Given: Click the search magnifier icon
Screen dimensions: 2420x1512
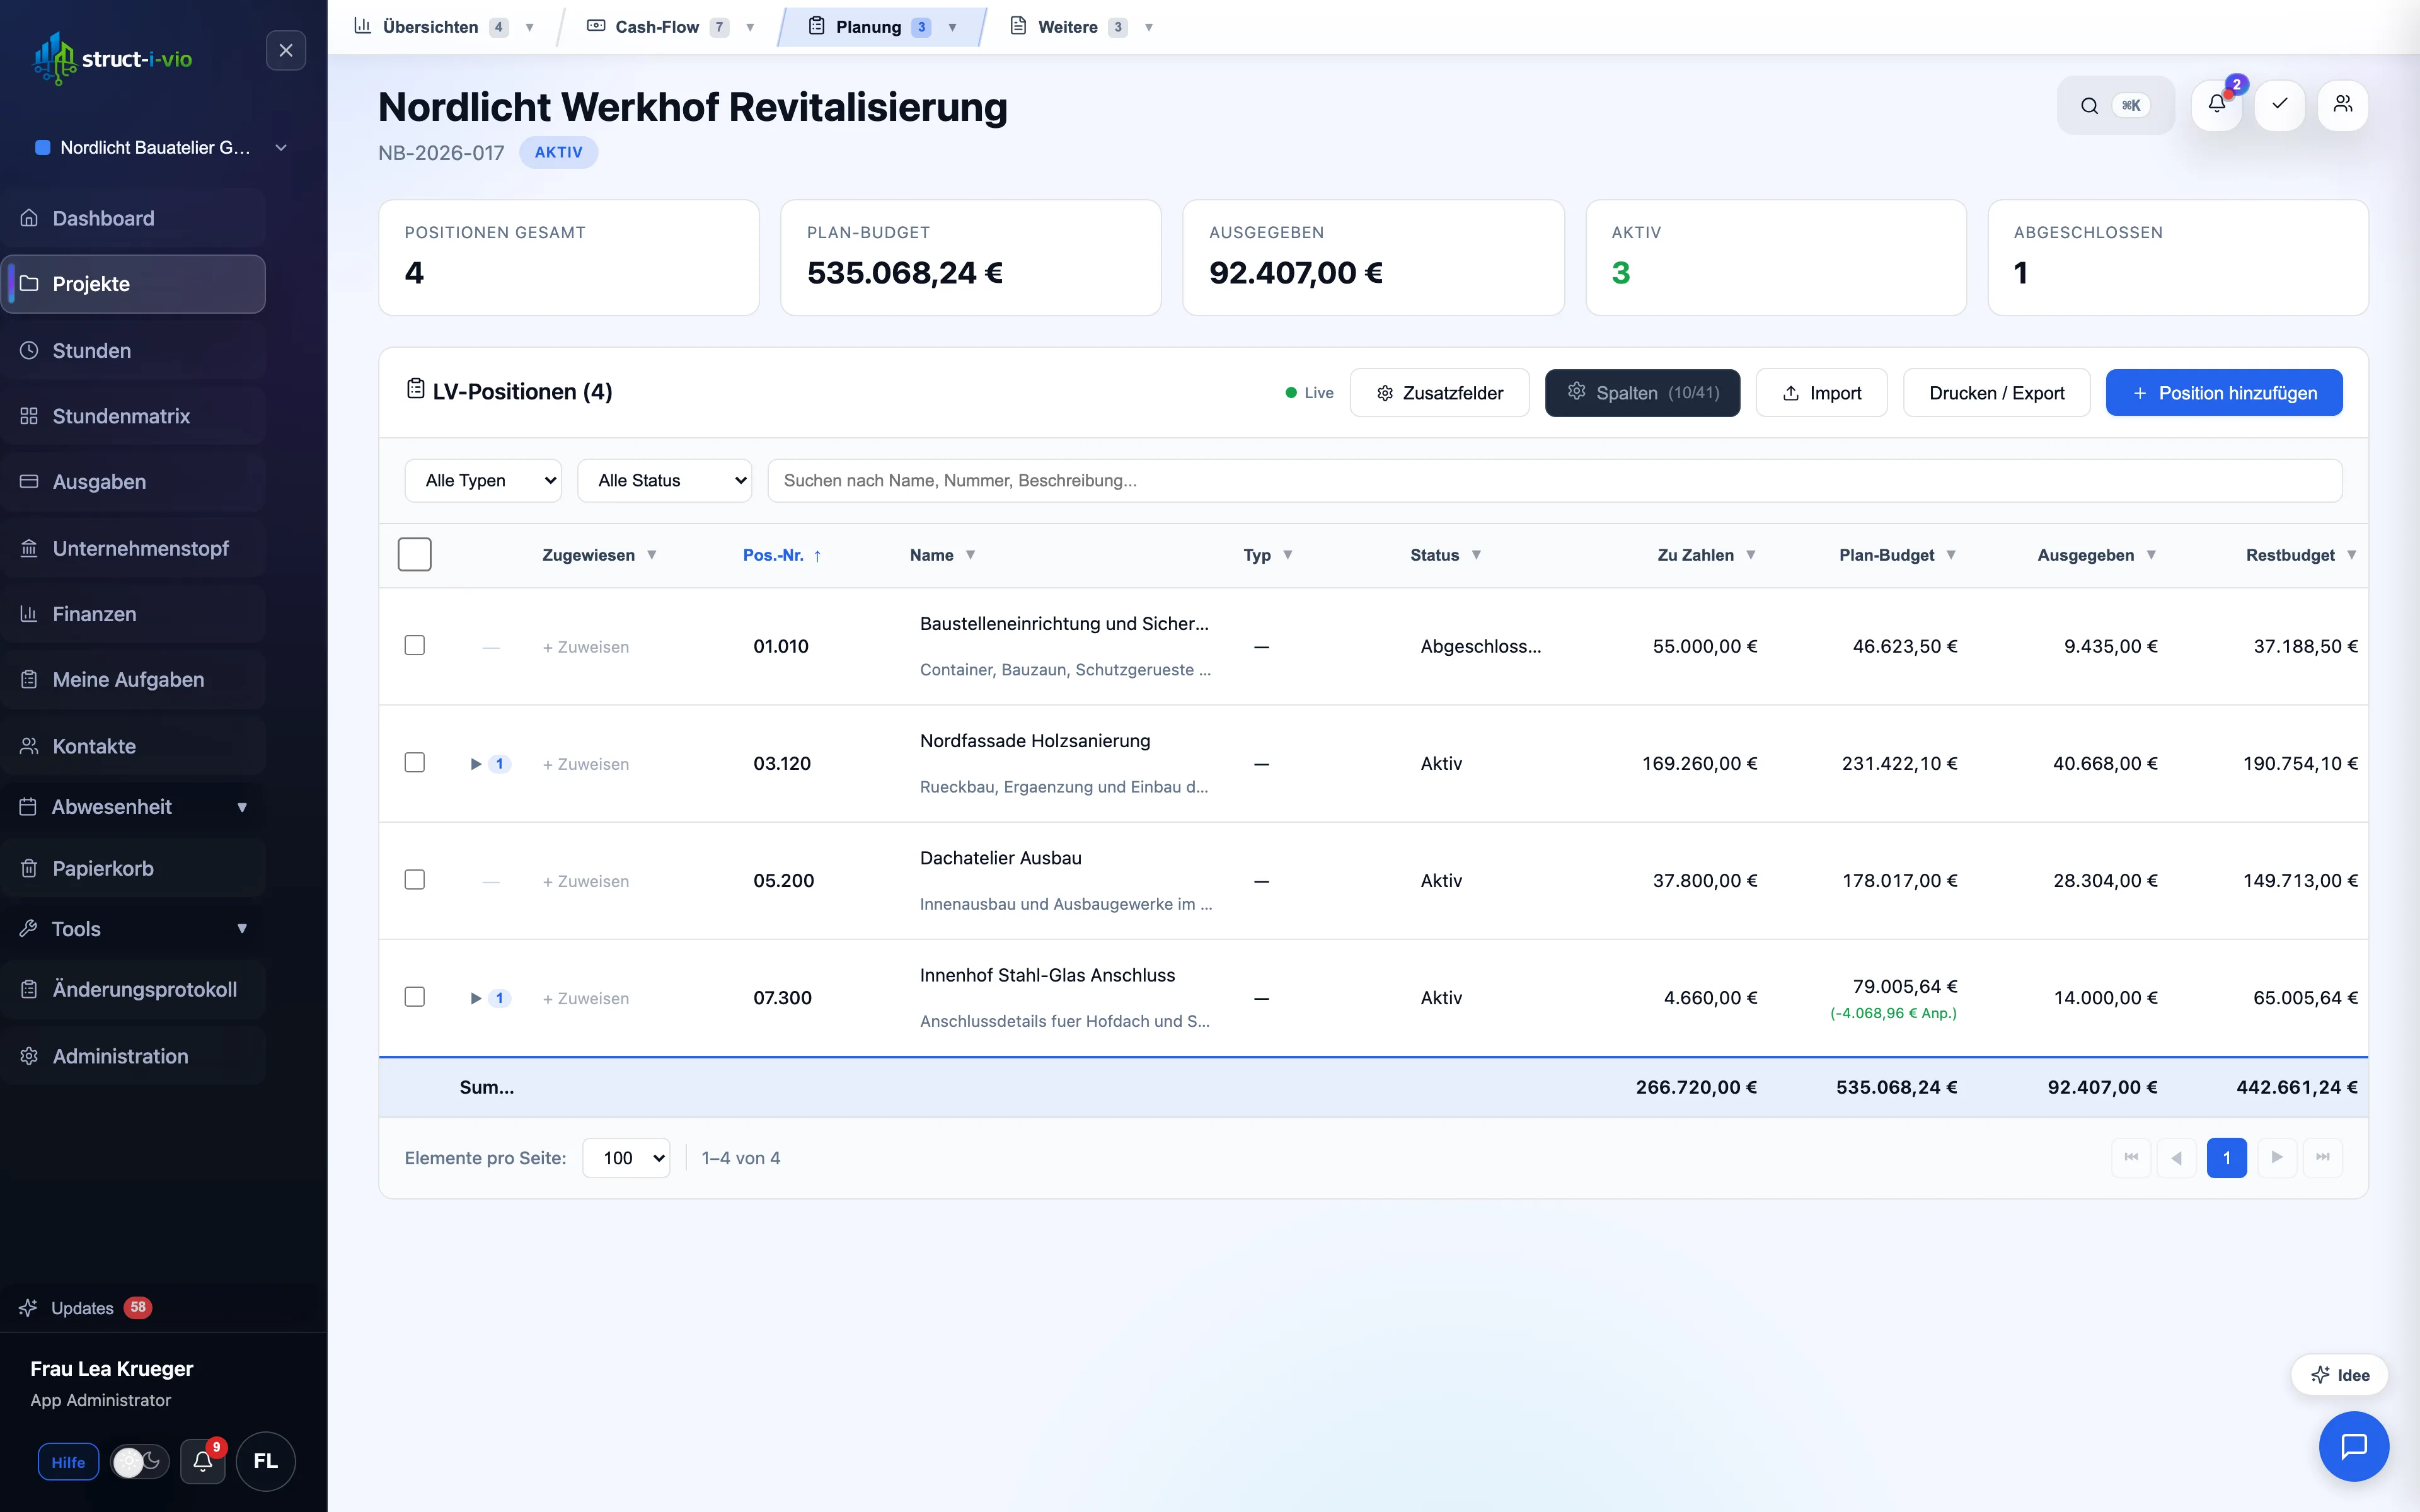Looking at the screenshot, I should [x=2089, y=105].
